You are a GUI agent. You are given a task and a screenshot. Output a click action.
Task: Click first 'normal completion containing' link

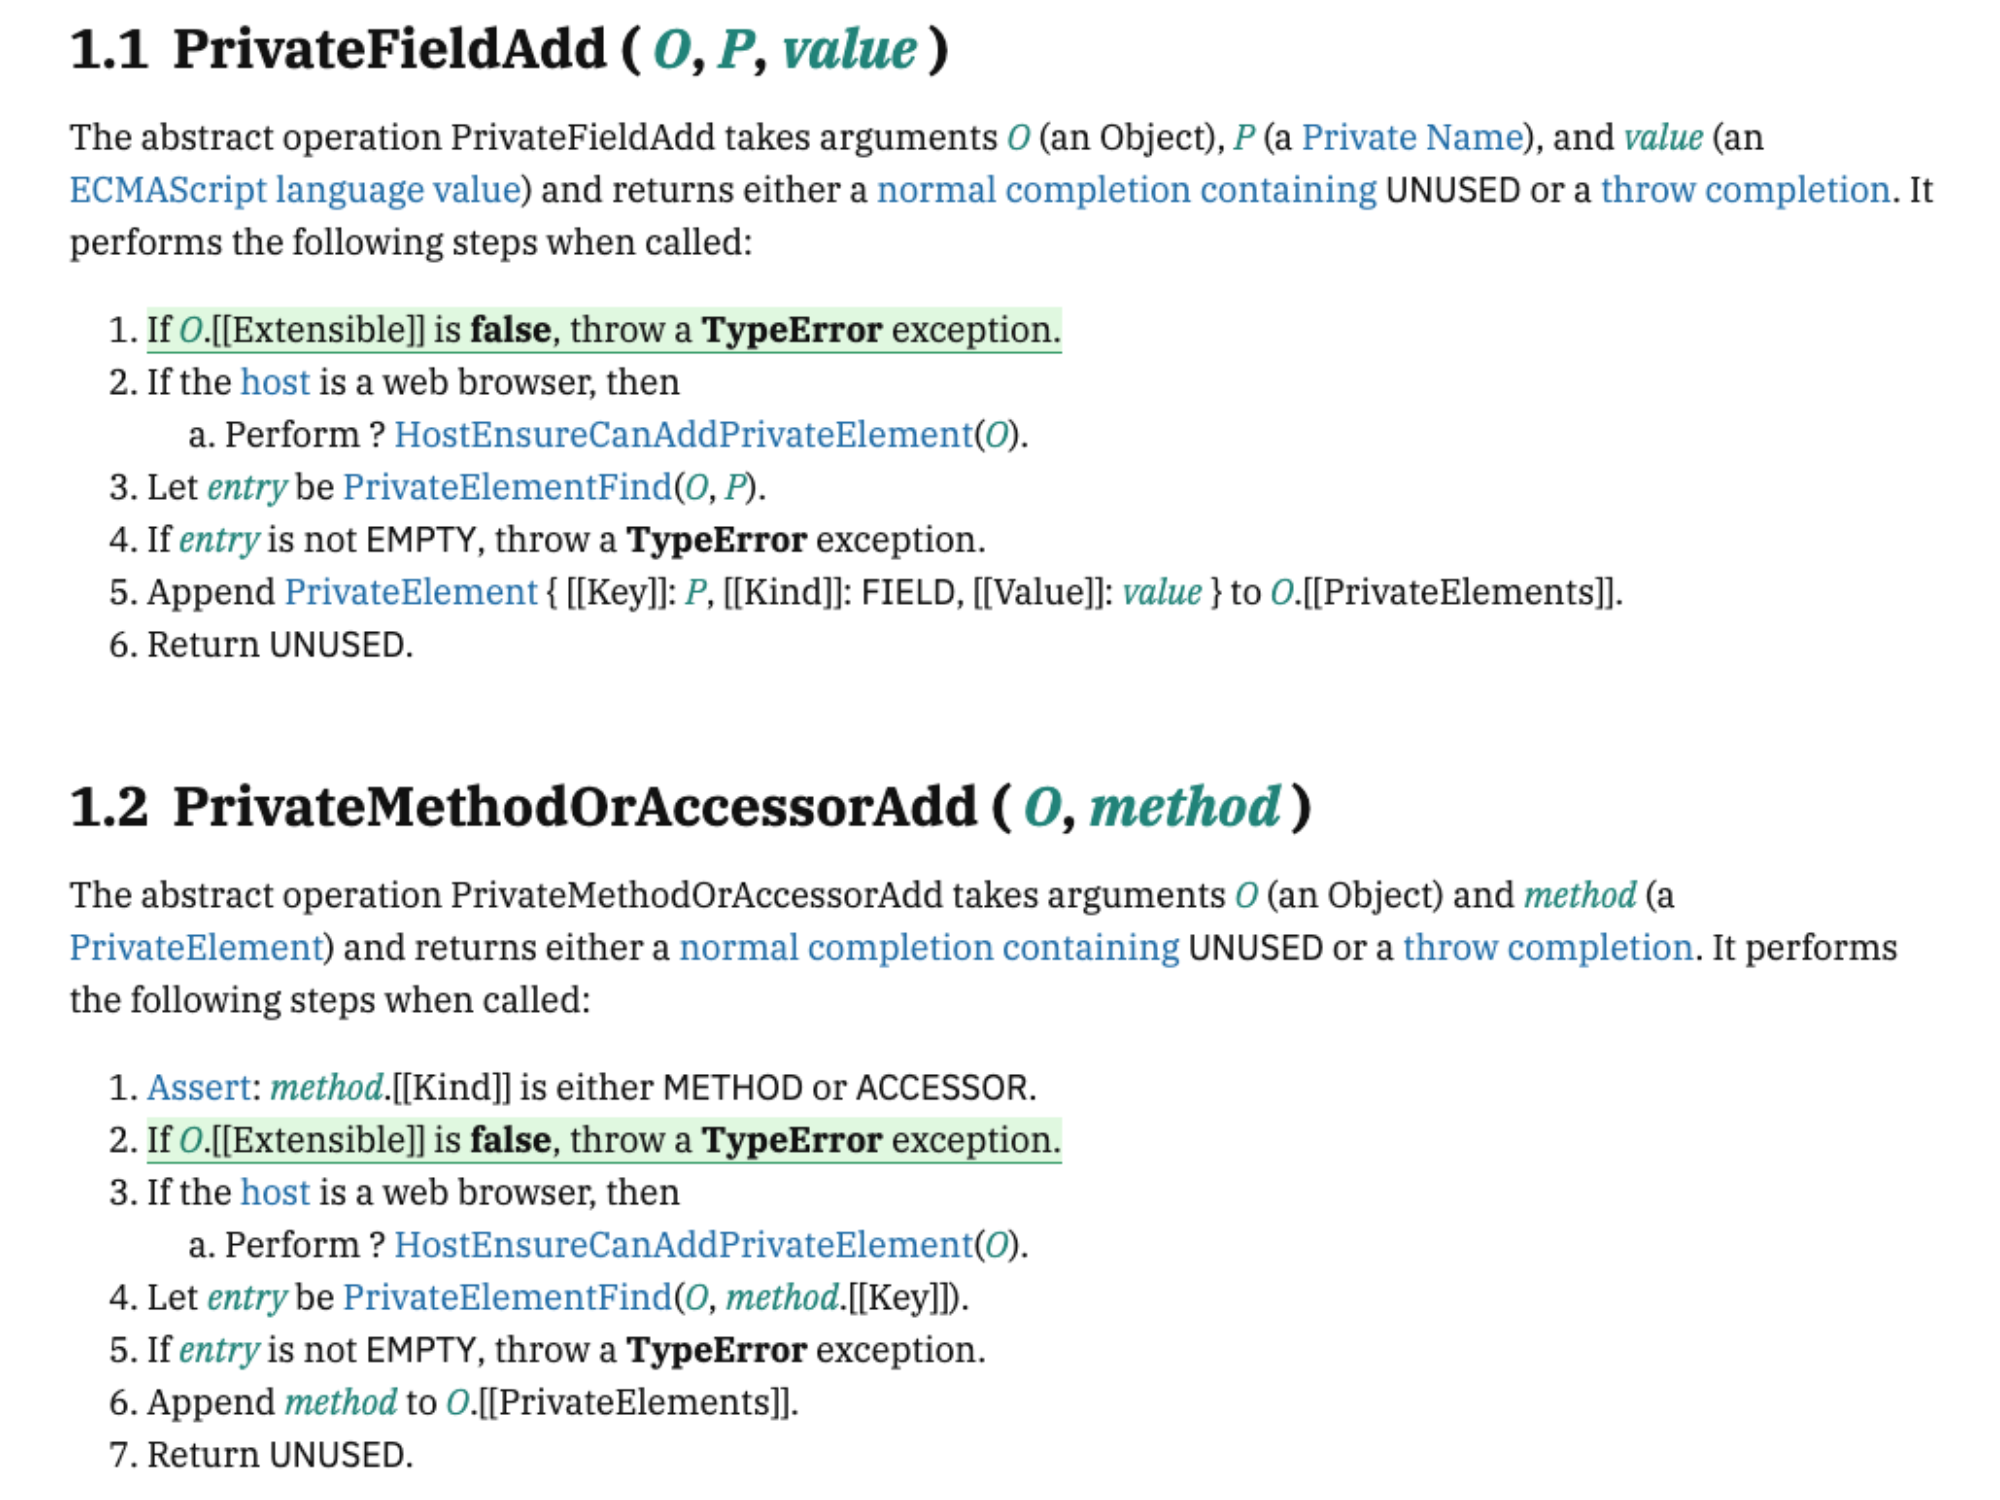tap(1126, 190)
